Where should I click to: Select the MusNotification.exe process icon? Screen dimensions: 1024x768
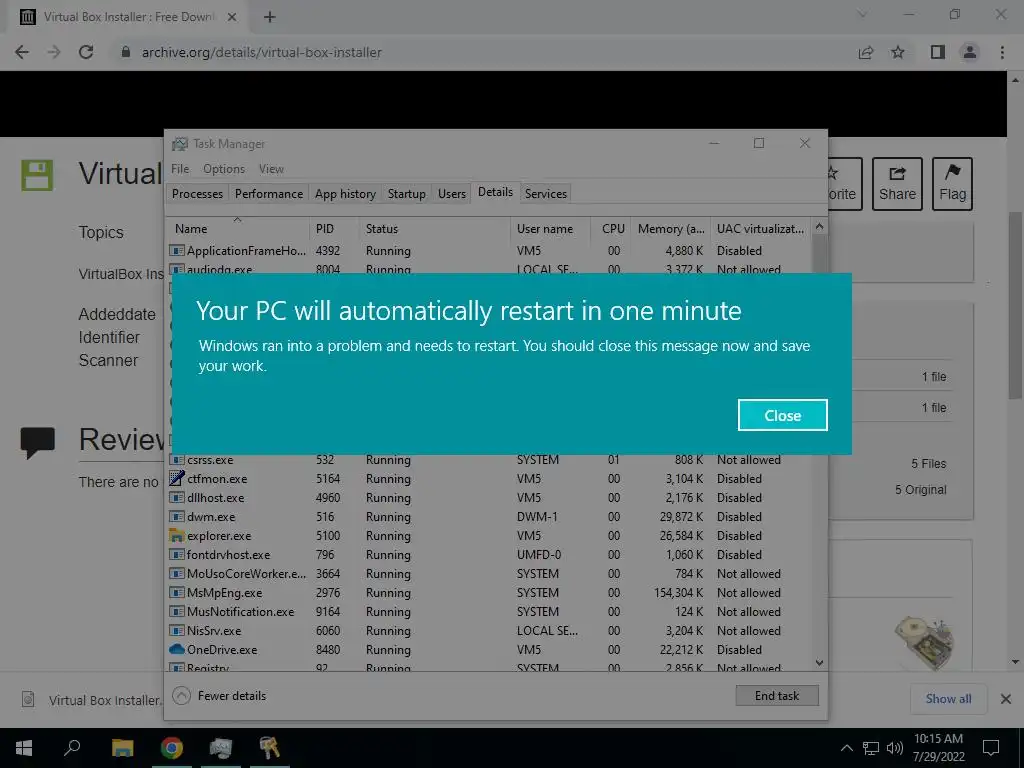[x=176, y=611]
